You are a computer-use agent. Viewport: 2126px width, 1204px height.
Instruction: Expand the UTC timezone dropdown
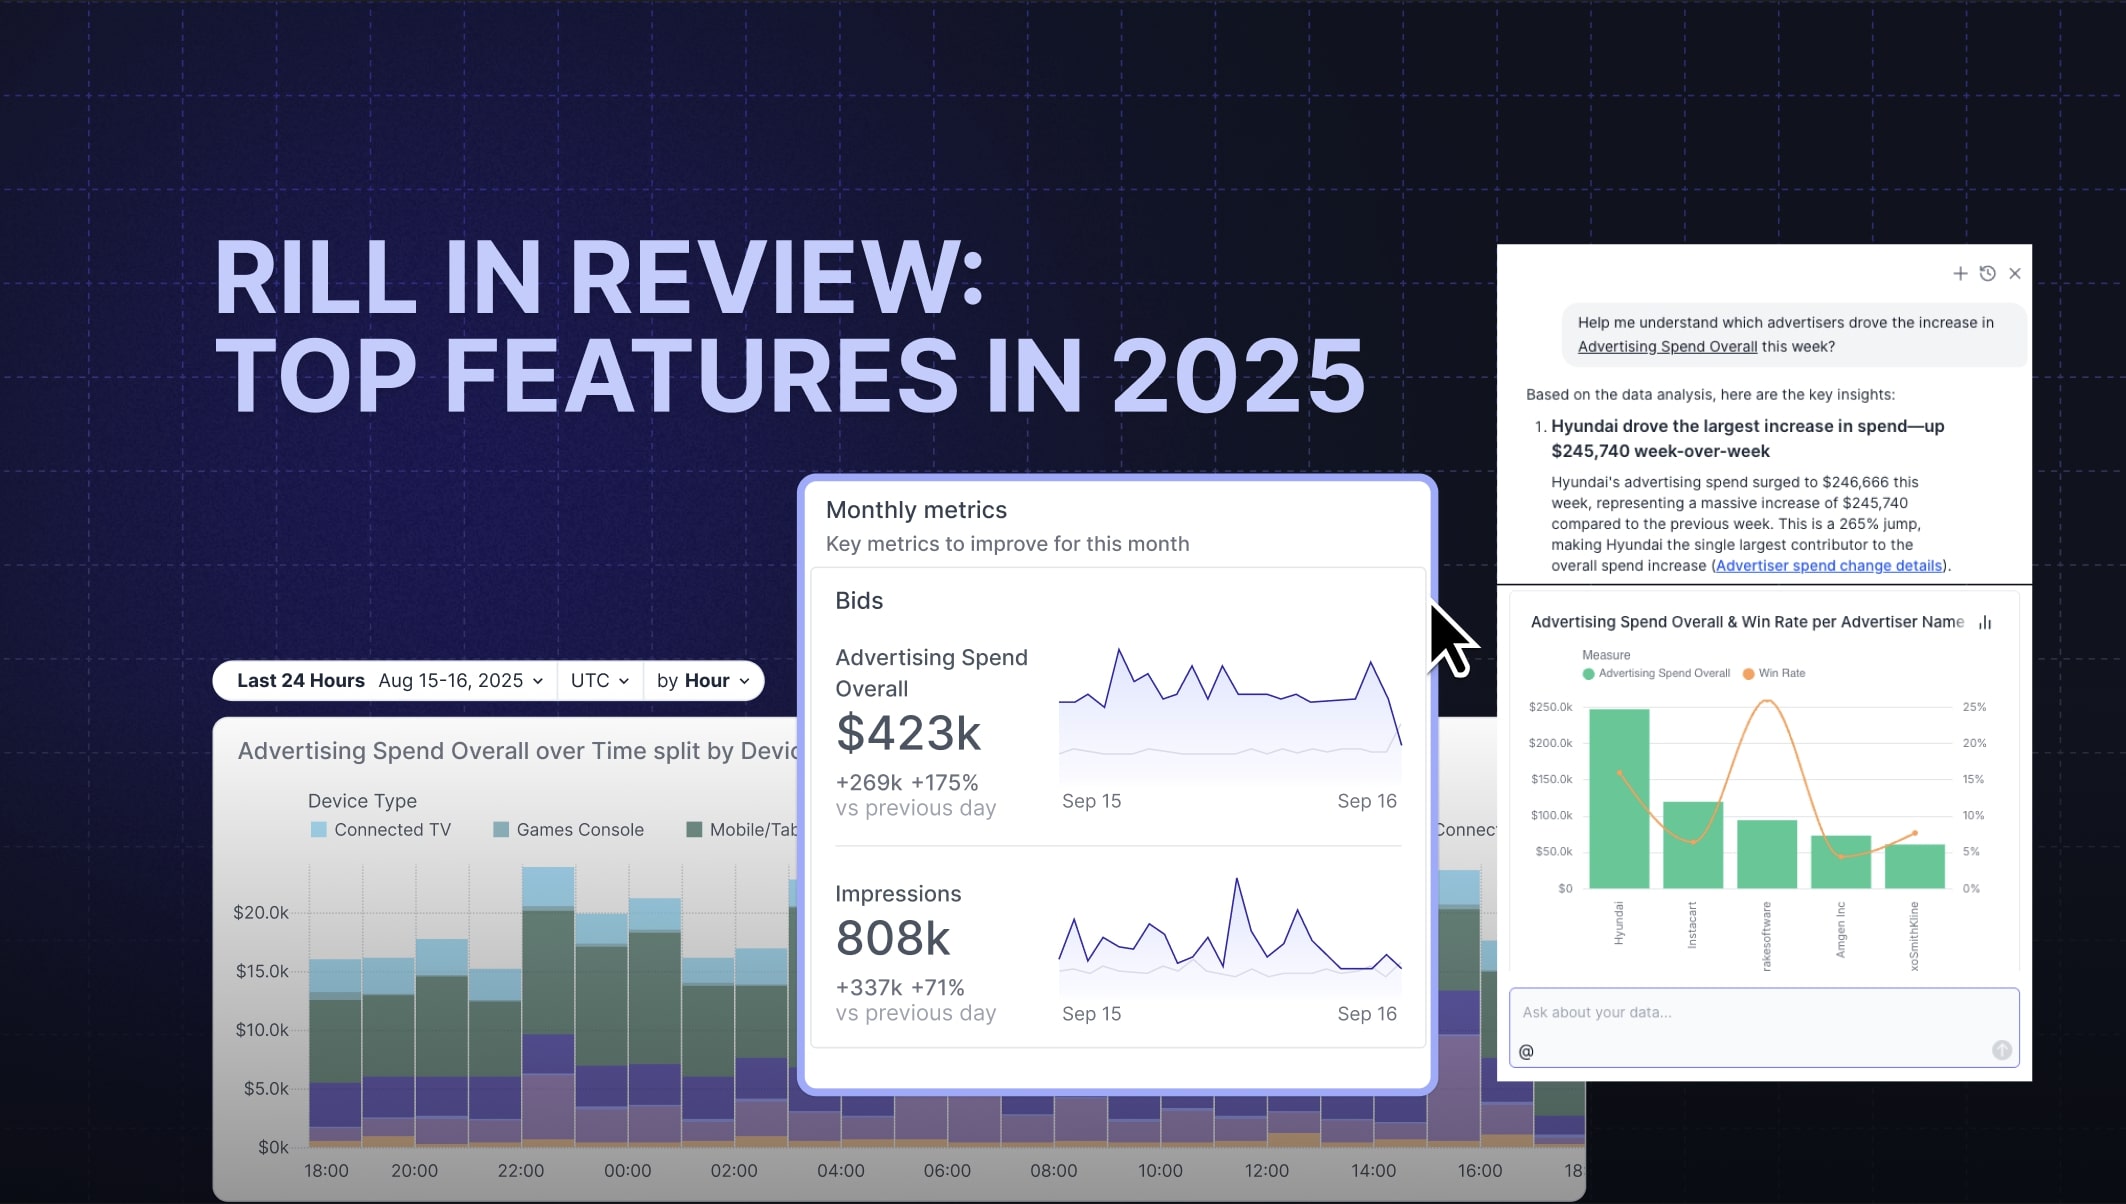tap(600, 681)
